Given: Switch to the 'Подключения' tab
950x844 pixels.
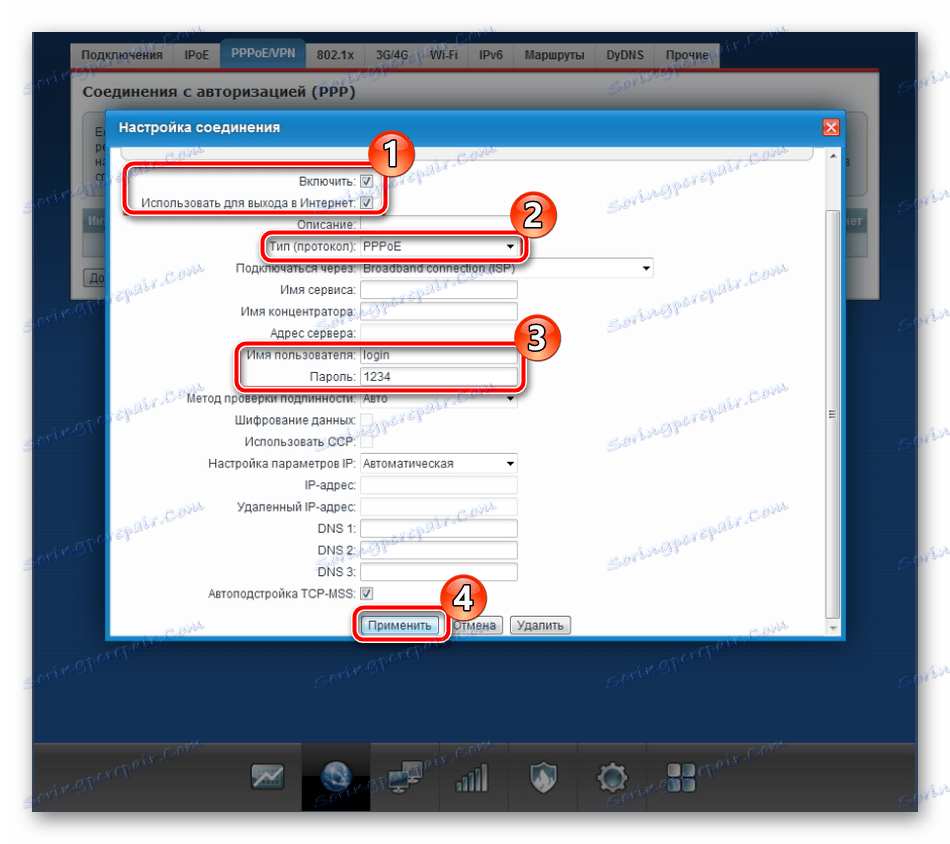Looking at the screenshot, I should (122, 55).
